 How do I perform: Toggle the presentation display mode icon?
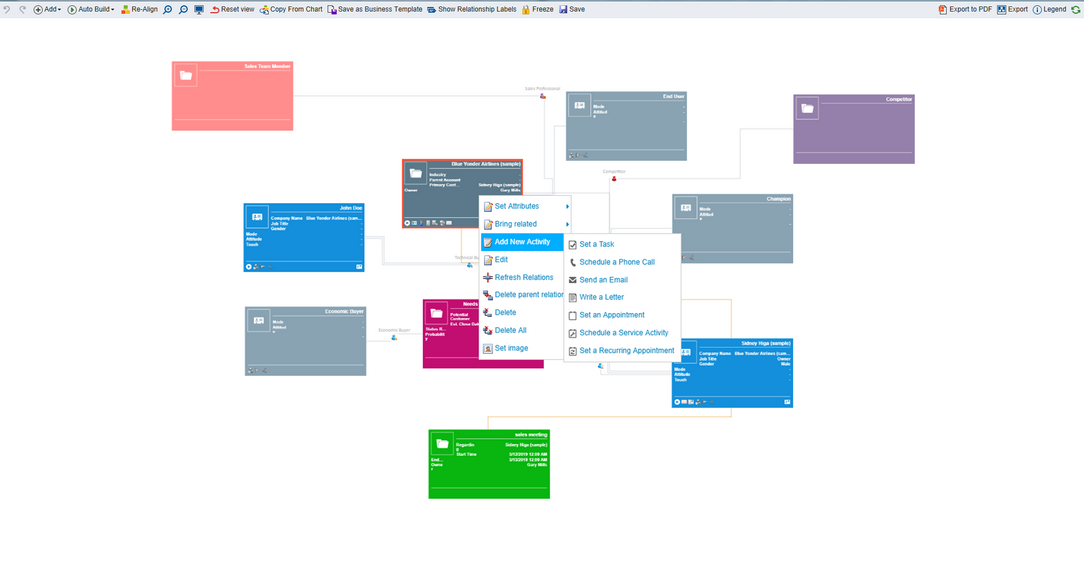[x=200, y=9]
